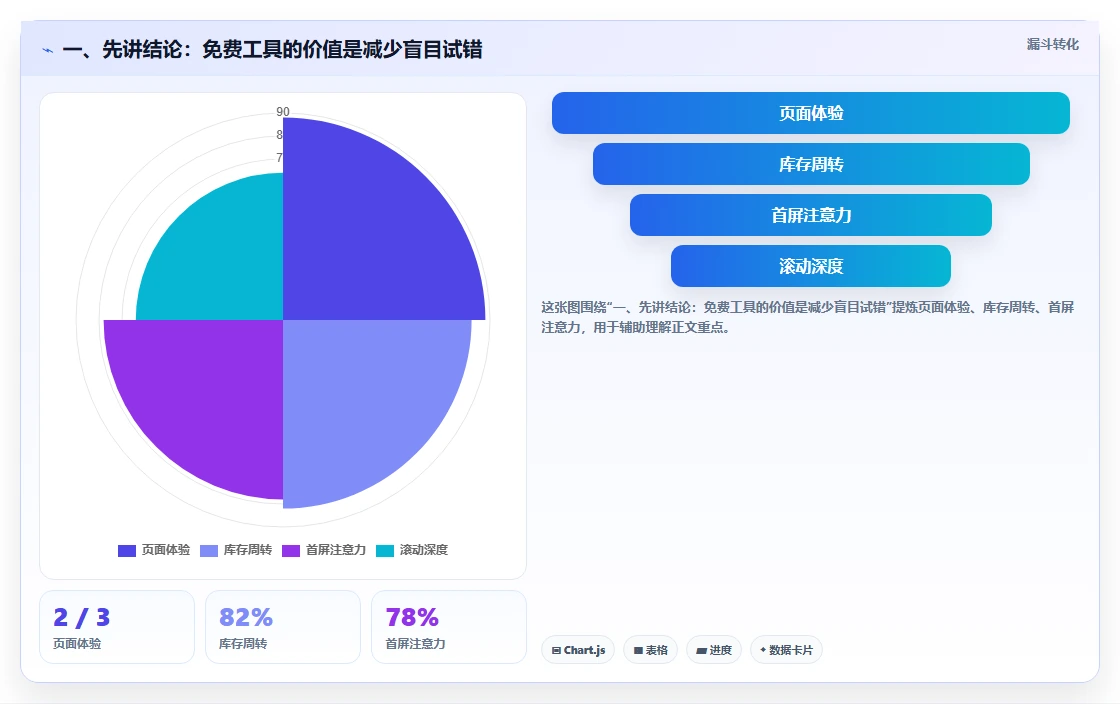
Task: Click the 90 axis label on chart
Action: point(283,111)
